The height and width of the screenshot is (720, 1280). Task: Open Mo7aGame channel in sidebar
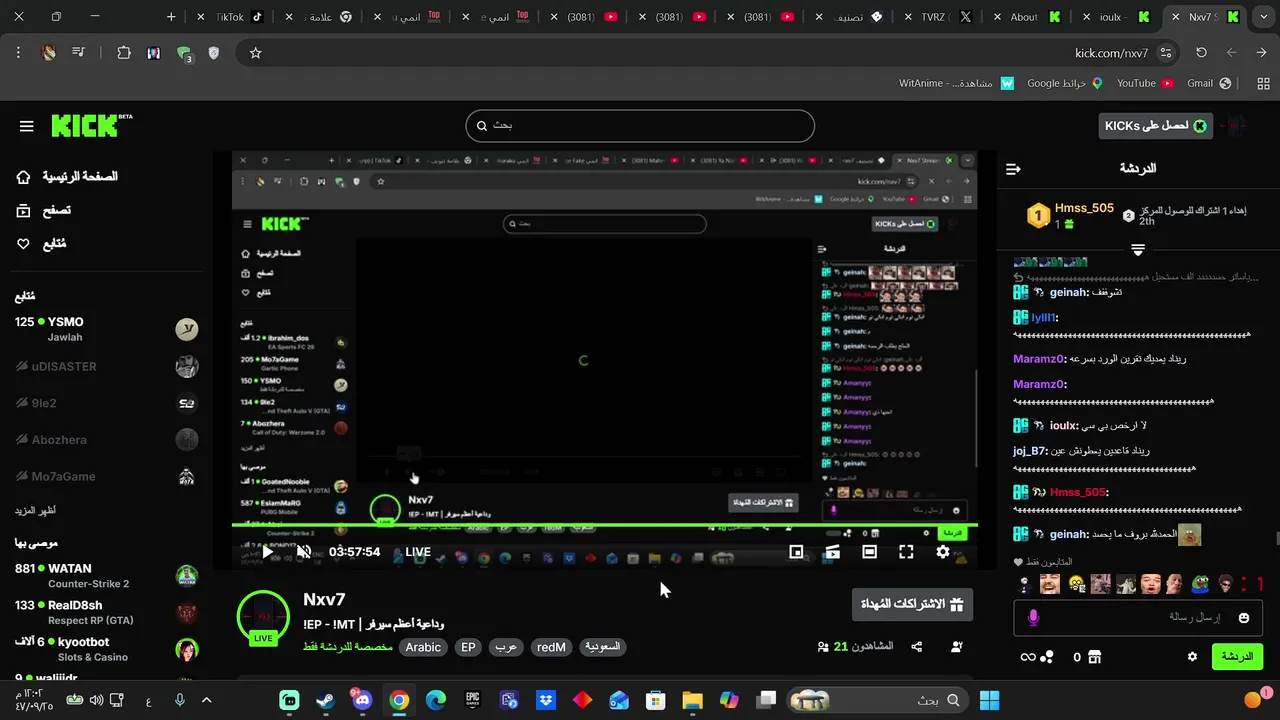(107, 476)
